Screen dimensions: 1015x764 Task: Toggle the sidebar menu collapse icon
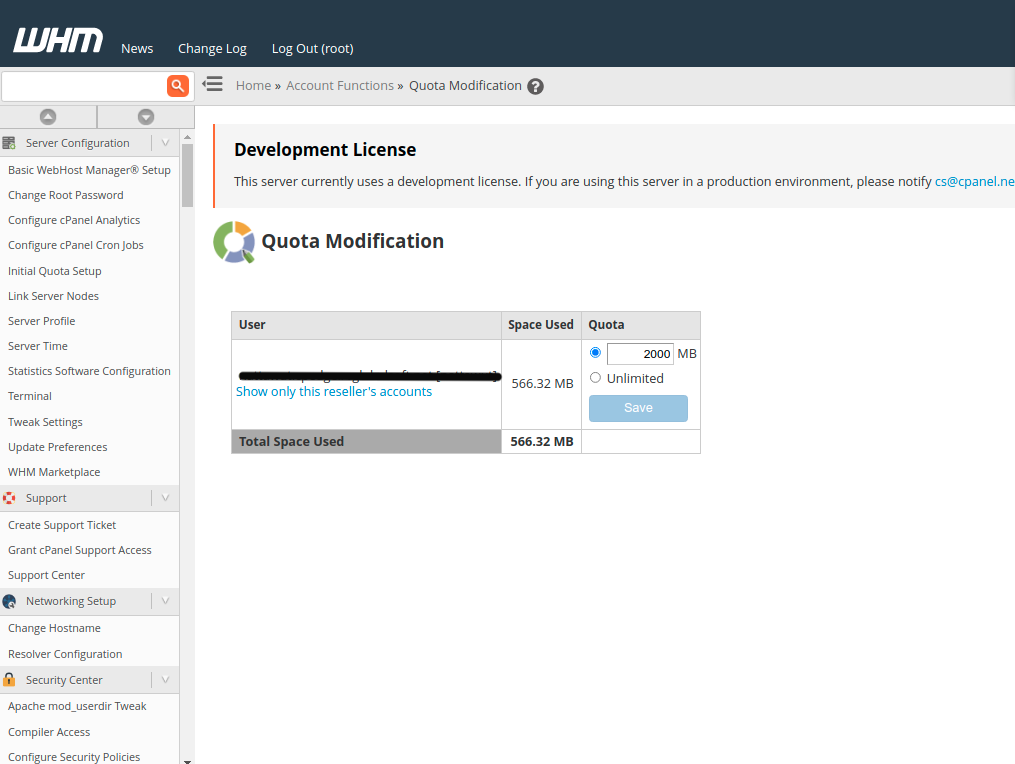(x=212, y=84)
